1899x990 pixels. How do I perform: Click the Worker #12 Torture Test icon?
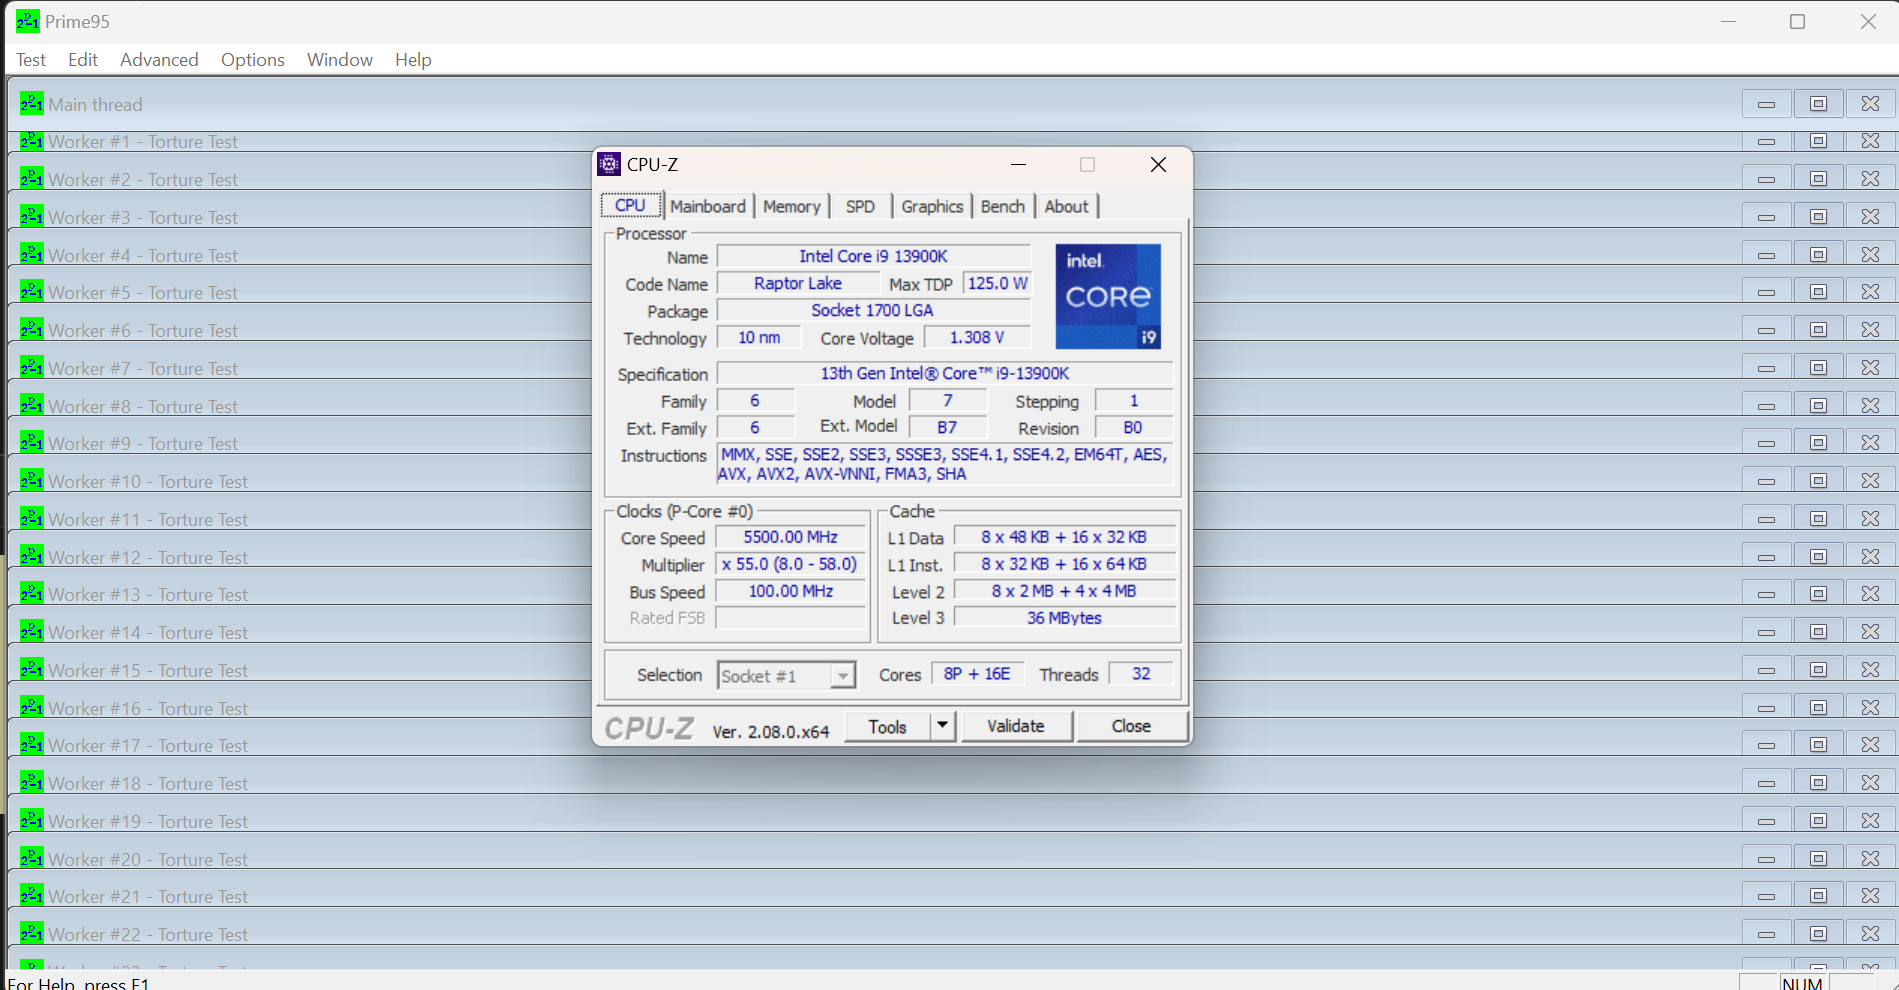[31, 556]
